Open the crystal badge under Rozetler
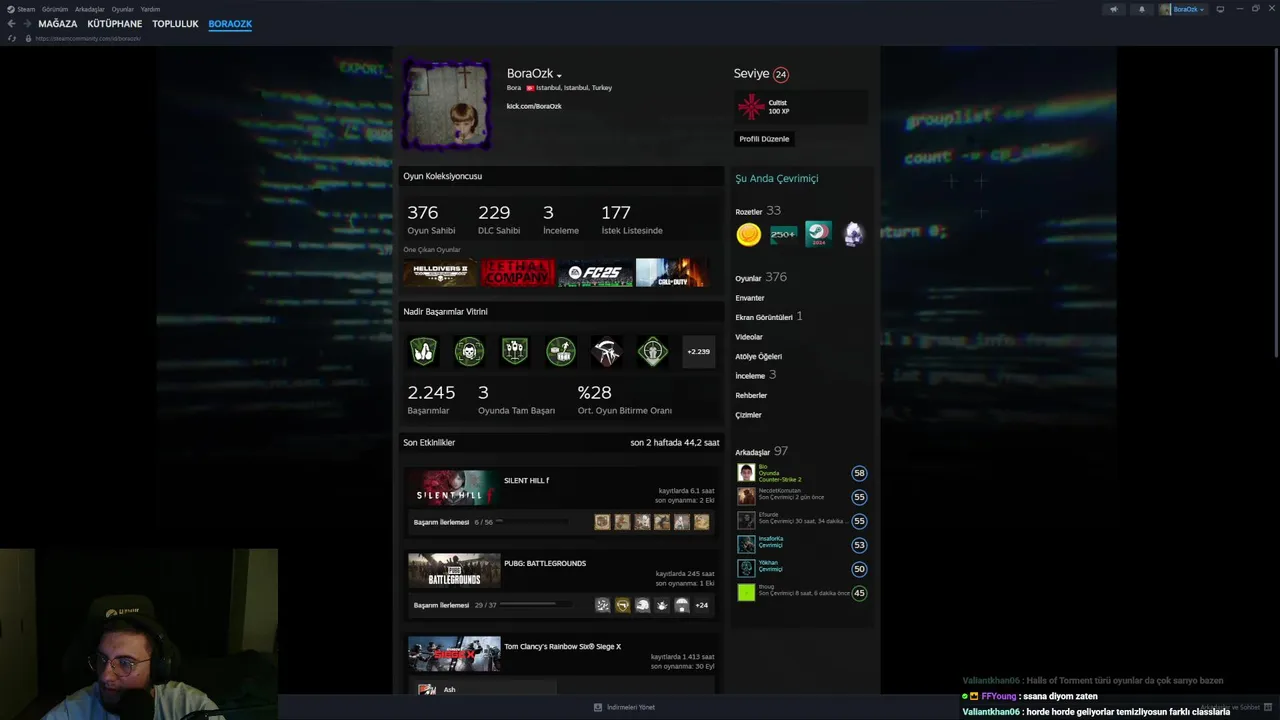This screenshot has height=720, width=1280. point(853,234)
